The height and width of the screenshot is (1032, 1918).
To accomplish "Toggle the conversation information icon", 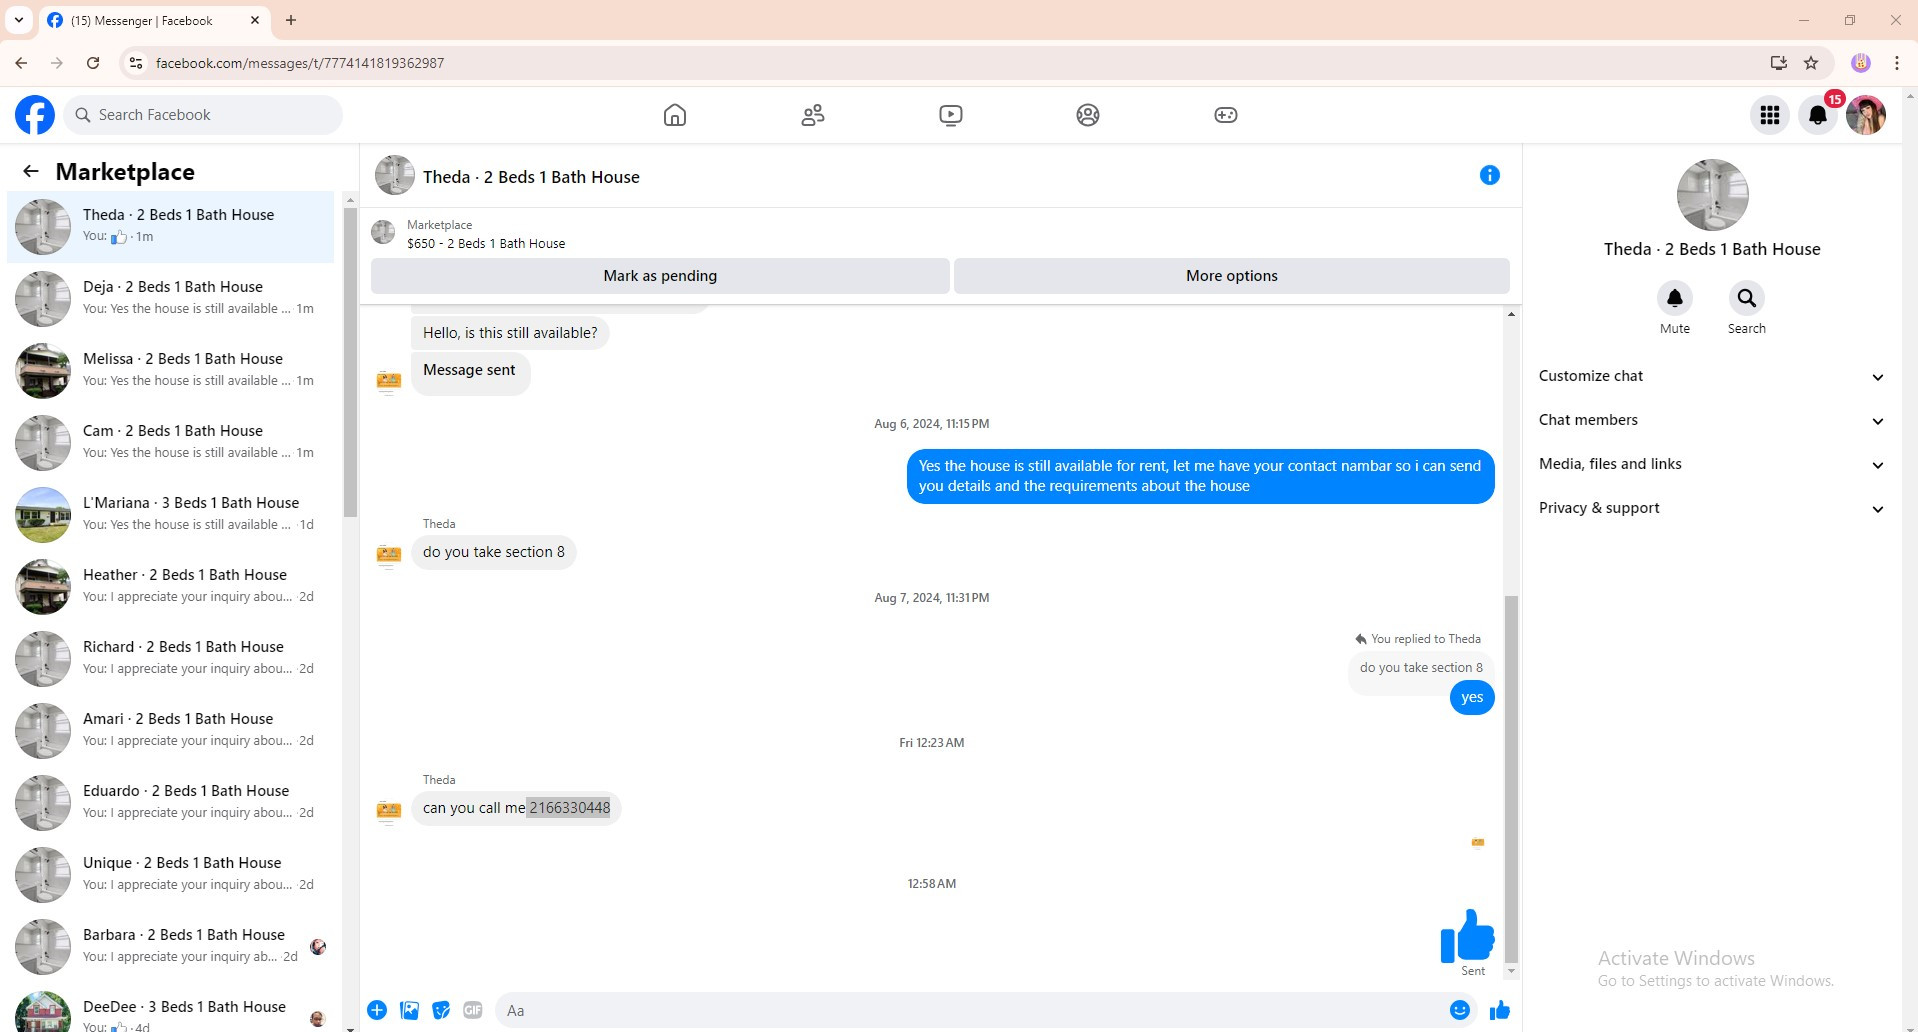I will tap(1490, 175).
